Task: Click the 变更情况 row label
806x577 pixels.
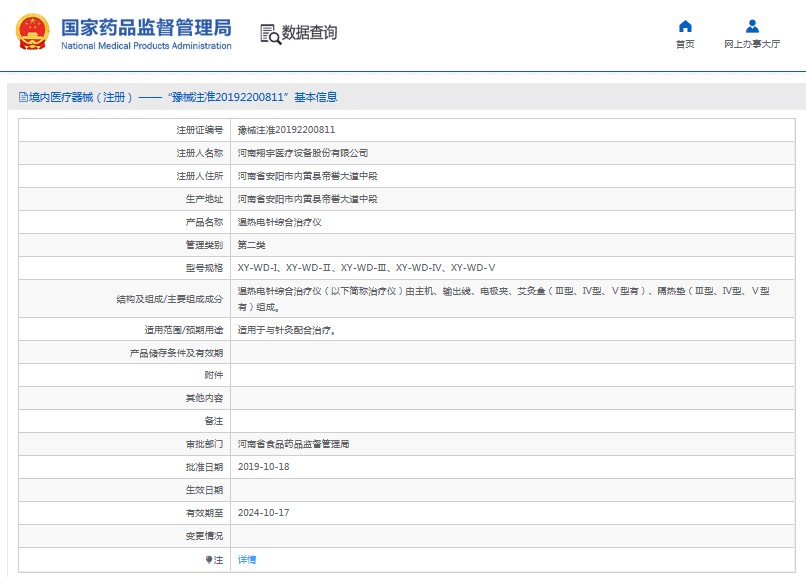Action: pos(205,536)
